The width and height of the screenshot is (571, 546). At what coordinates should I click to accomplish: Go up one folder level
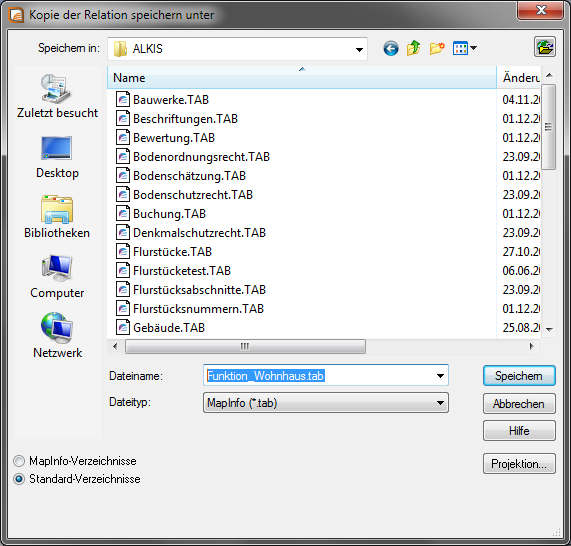pos(413,48)
